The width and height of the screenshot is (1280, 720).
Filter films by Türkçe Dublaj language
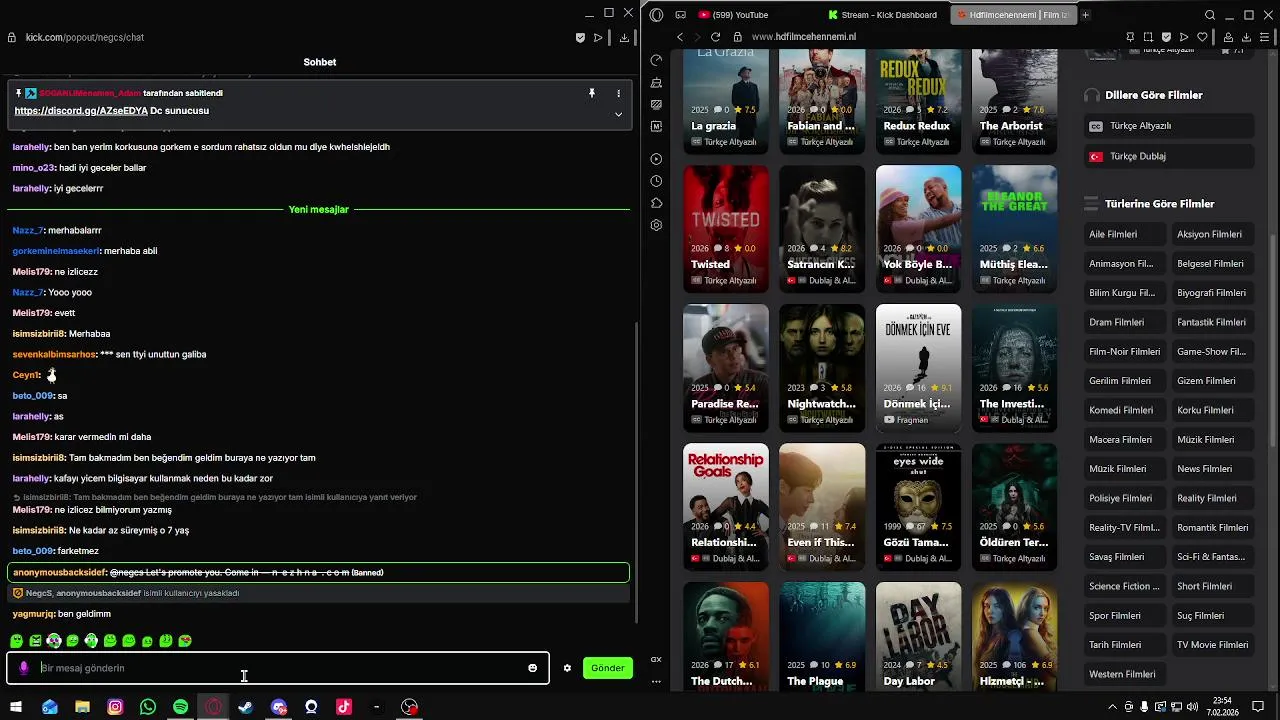click(x=1169, y=156)
